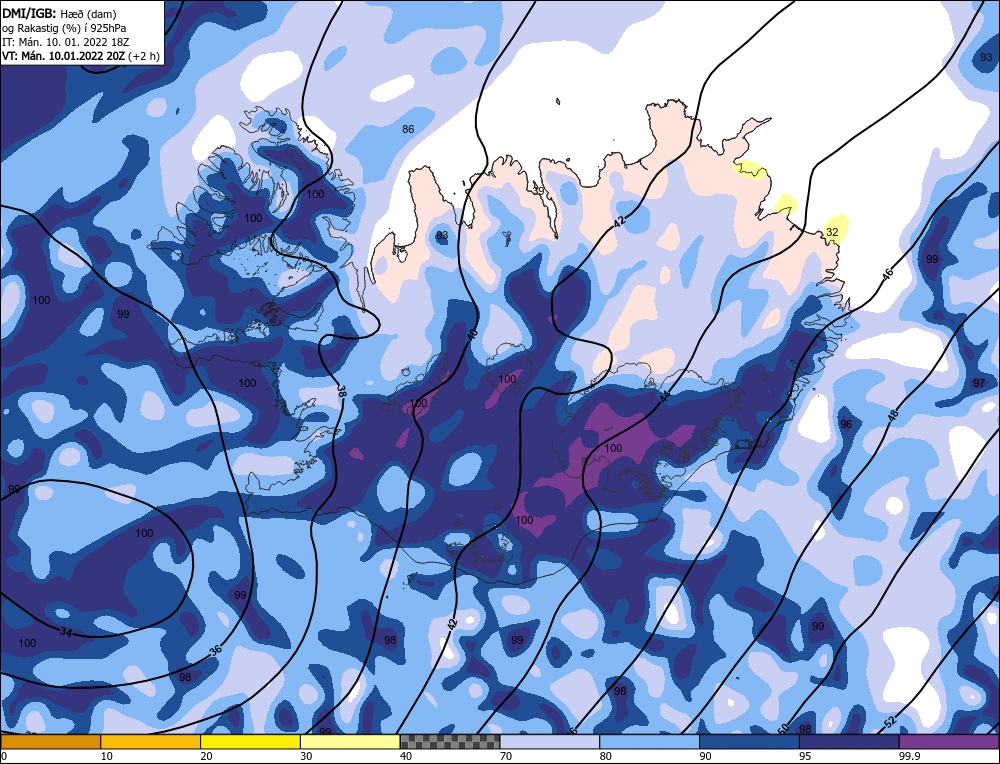Click the value "32" in the yellow patch
The width and height of the screenshot is (1000, 764).
832,232
